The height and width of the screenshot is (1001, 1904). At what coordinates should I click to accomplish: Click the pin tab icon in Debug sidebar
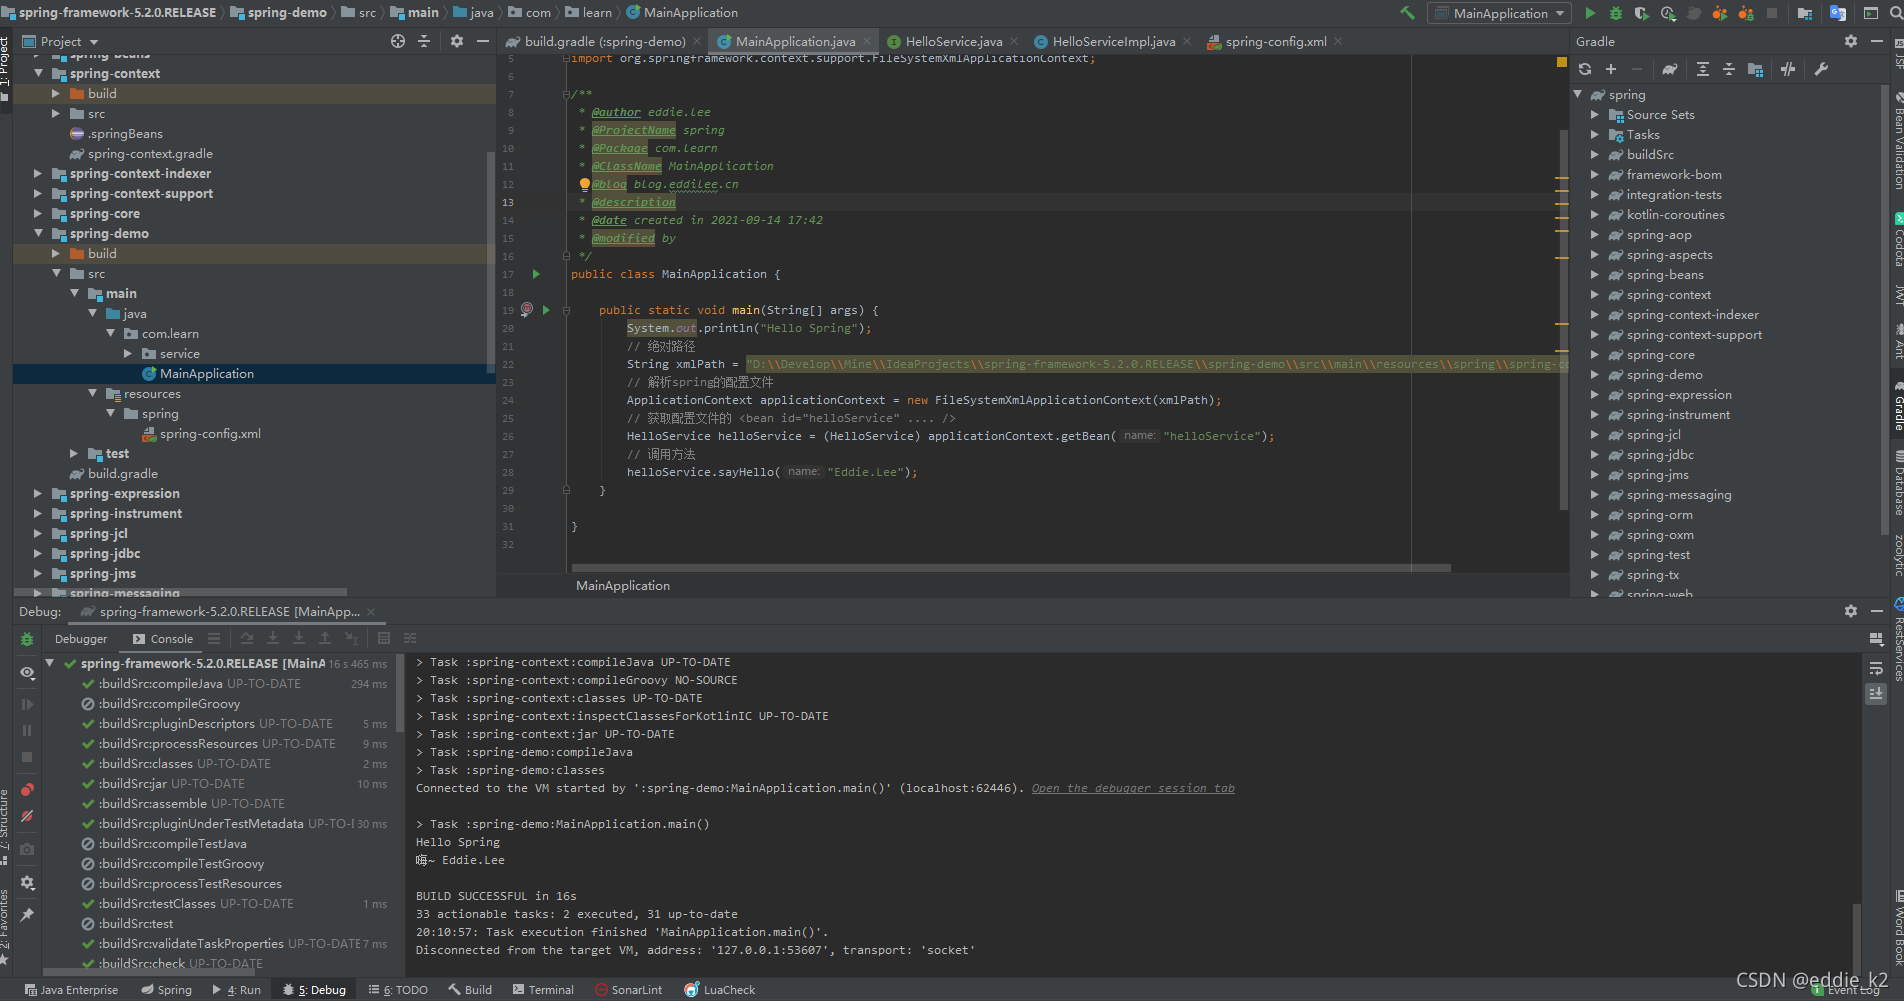27,915
